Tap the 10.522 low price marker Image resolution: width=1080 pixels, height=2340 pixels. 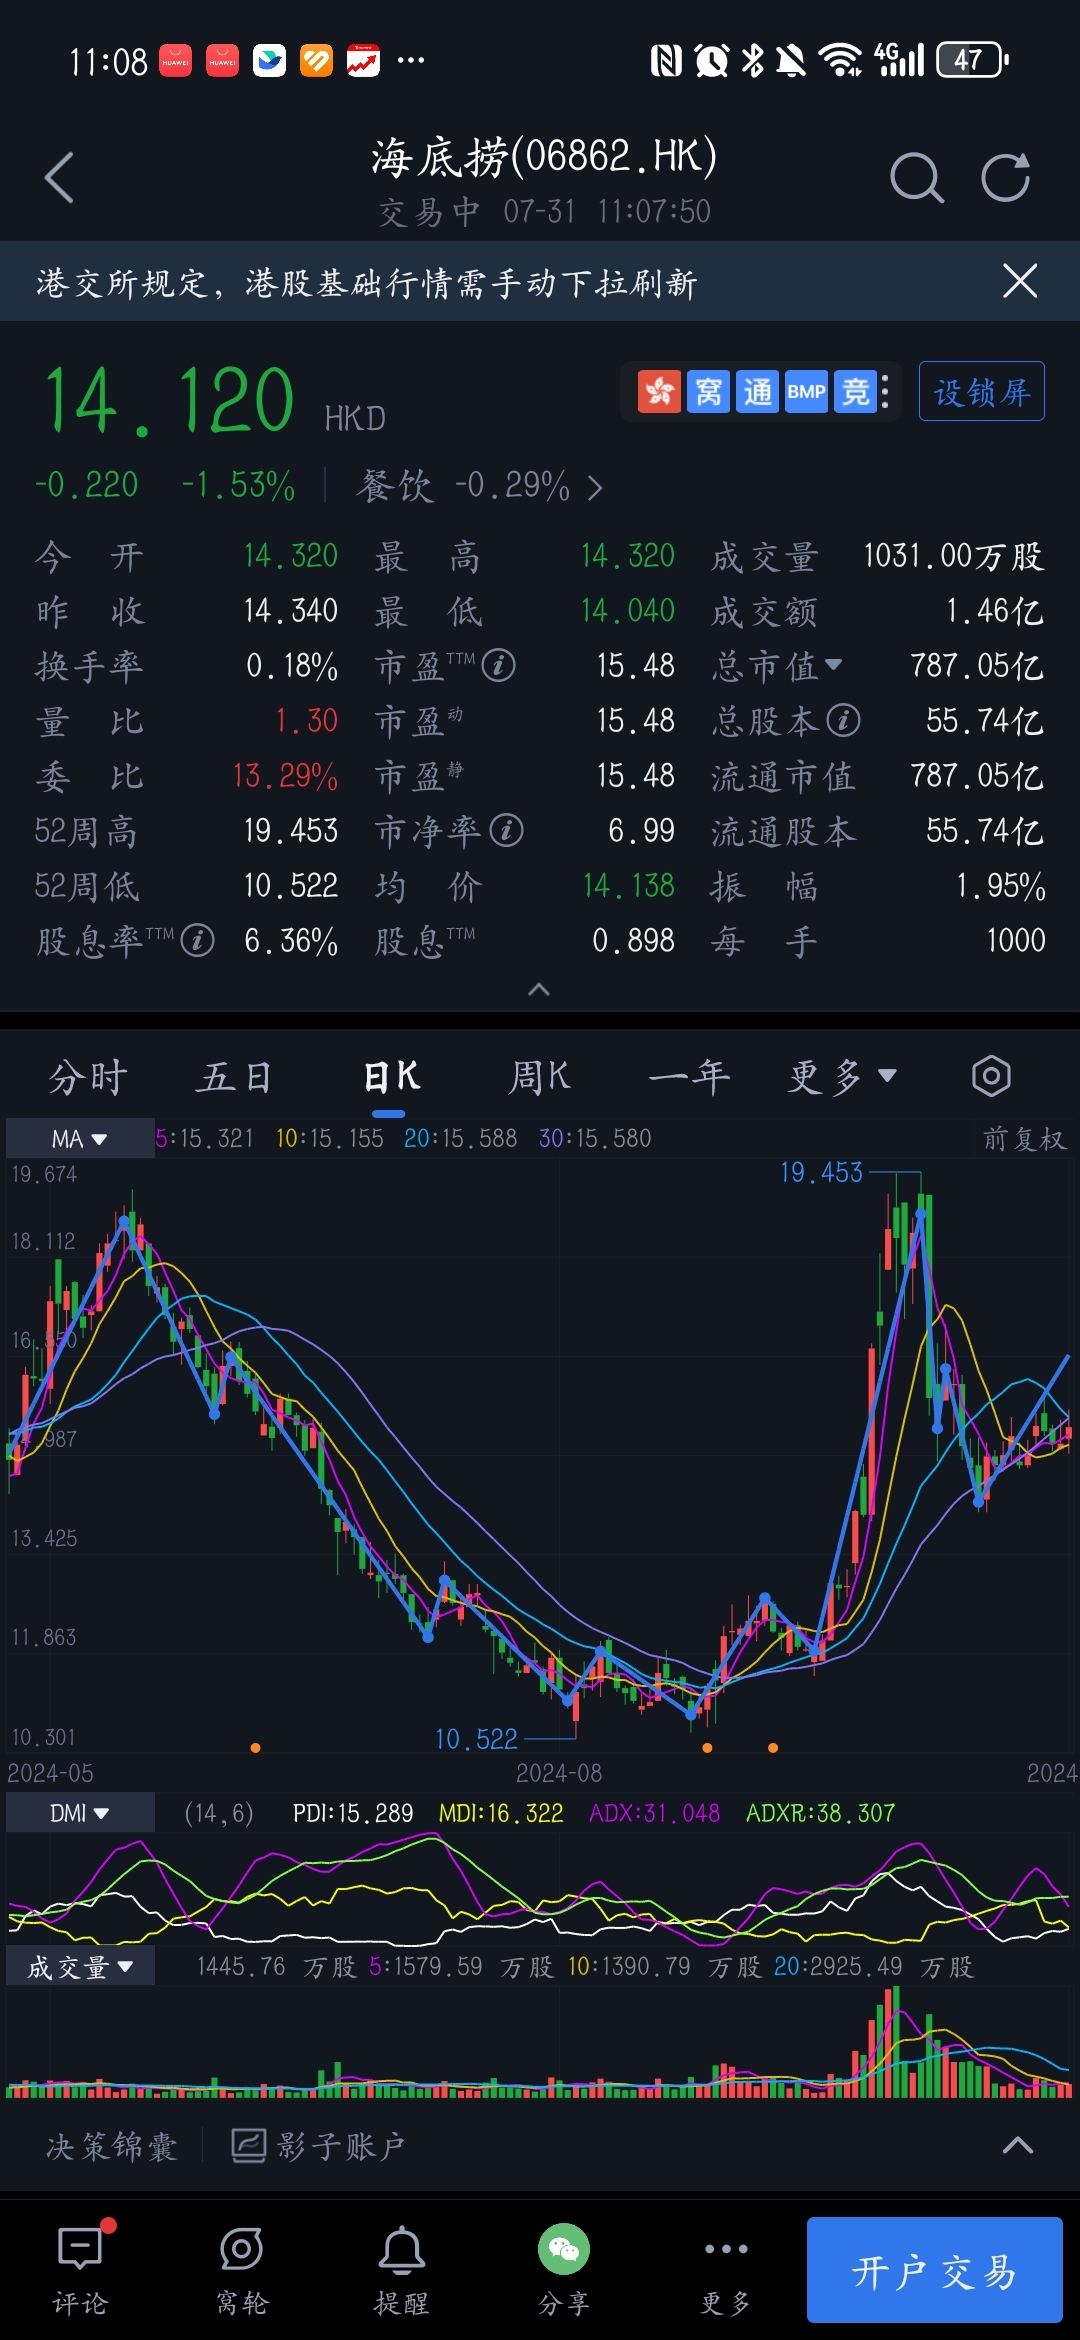click(476, 1739)
